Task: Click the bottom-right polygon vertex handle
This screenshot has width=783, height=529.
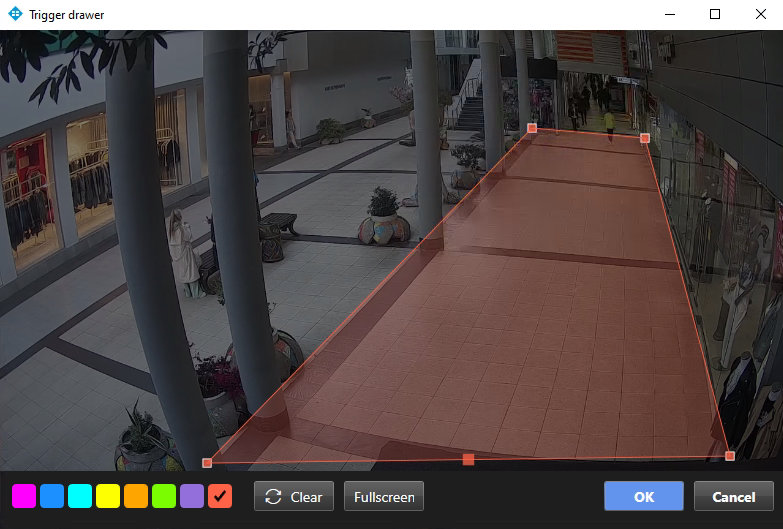Action: [730, 456]
